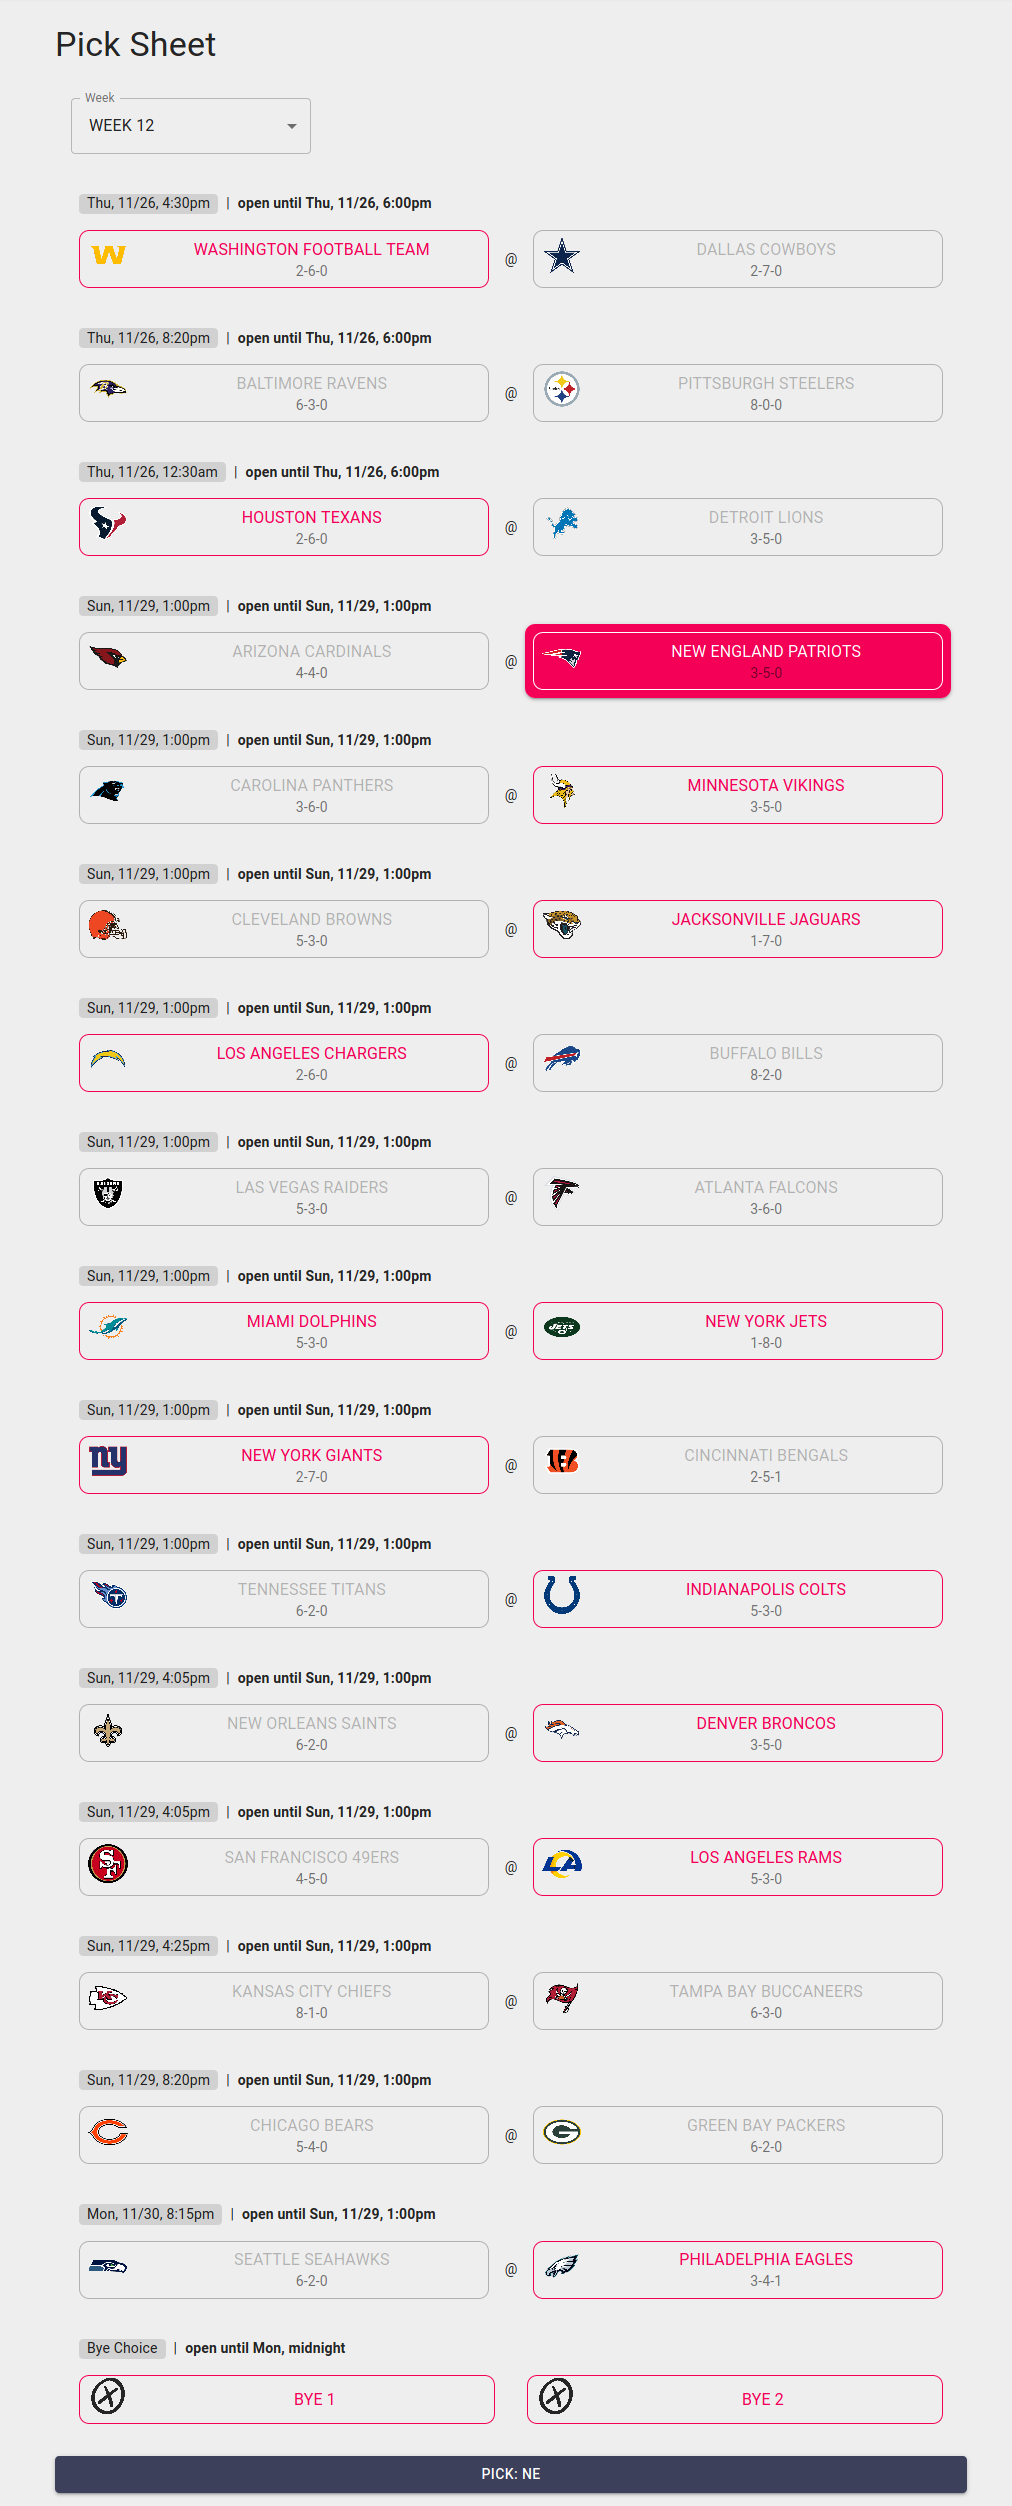Click the Week 12 dropdown arrow
The height and width of the screenshot is (2506, 1012).
click(292, 126)
